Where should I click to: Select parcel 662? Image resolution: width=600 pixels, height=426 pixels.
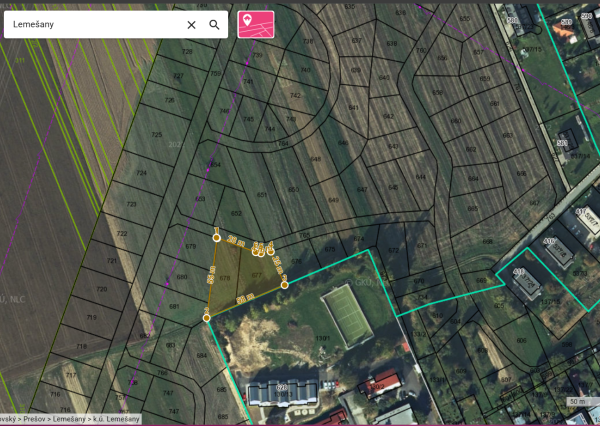click(x=471, y=149)
